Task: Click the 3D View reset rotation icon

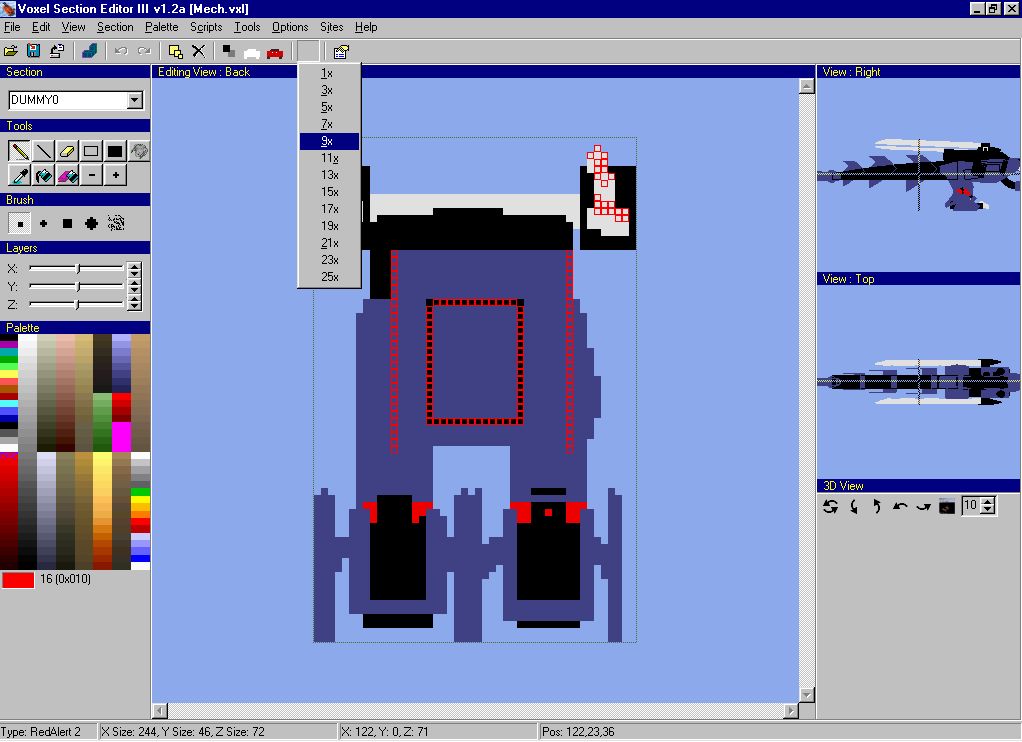Action: click(830, 507)
